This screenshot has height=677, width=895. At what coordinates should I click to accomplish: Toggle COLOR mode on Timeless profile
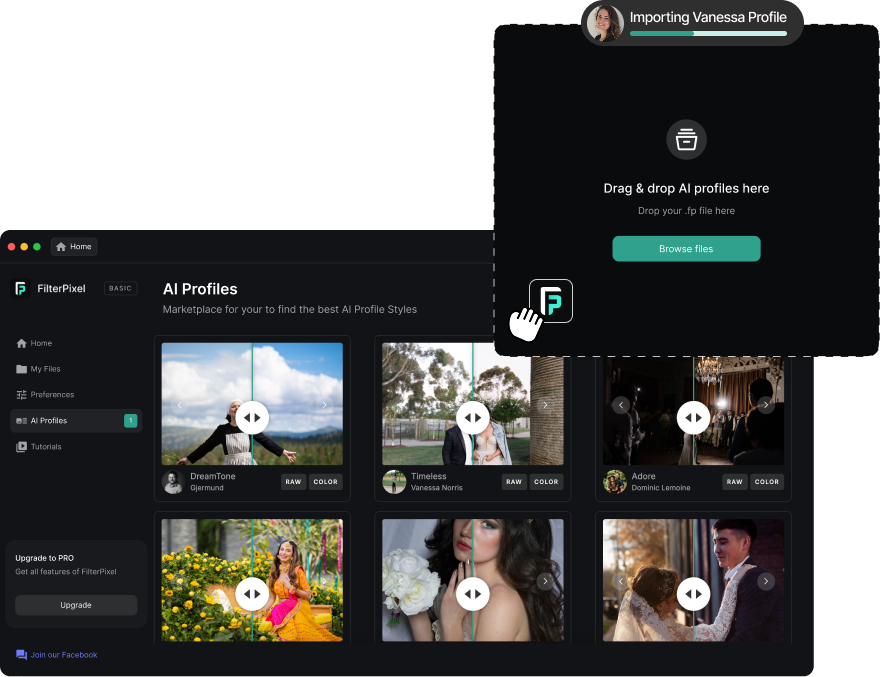click(546, 482)
